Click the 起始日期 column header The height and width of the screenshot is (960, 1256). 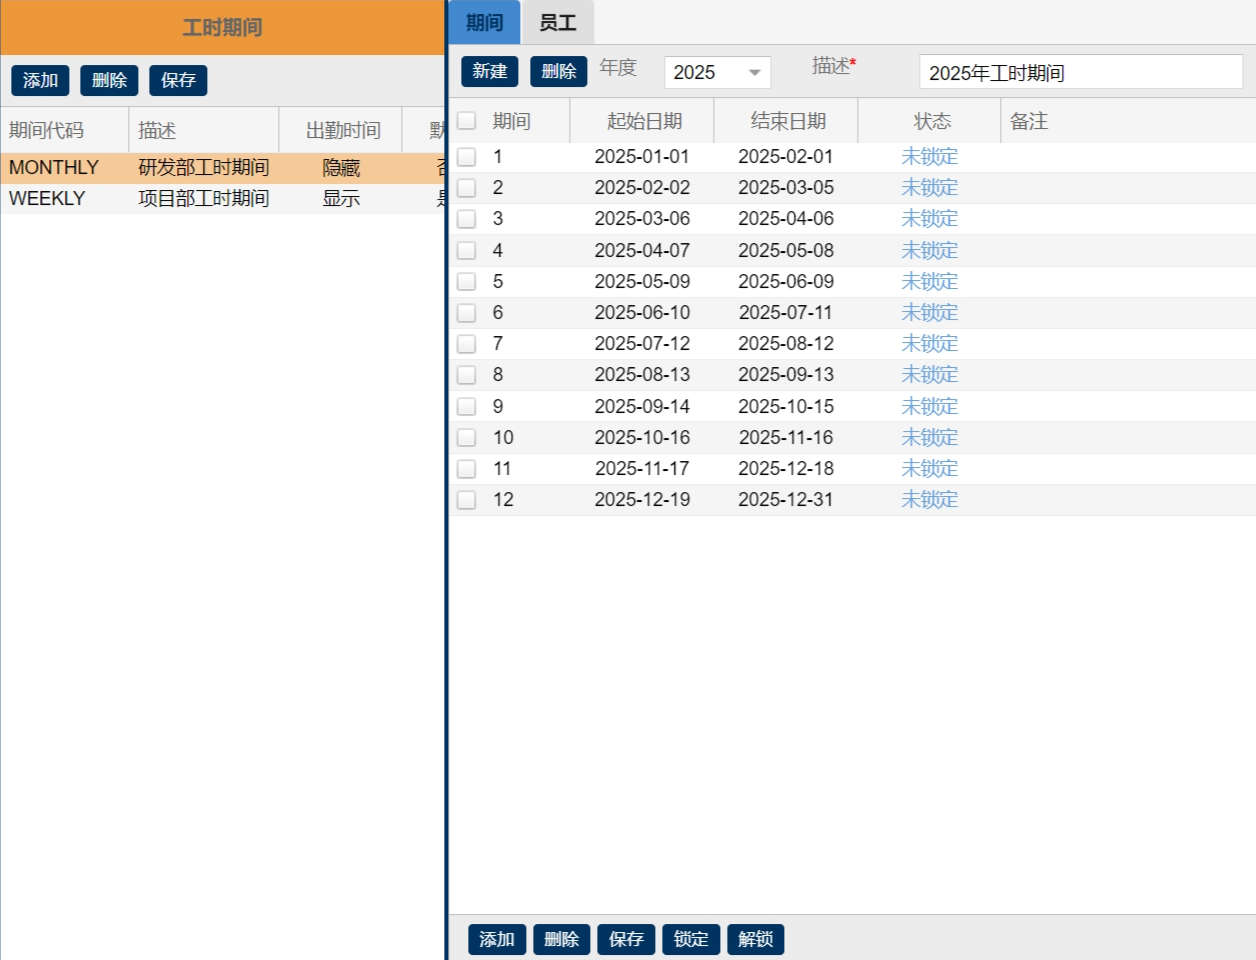tap(643, 121)
